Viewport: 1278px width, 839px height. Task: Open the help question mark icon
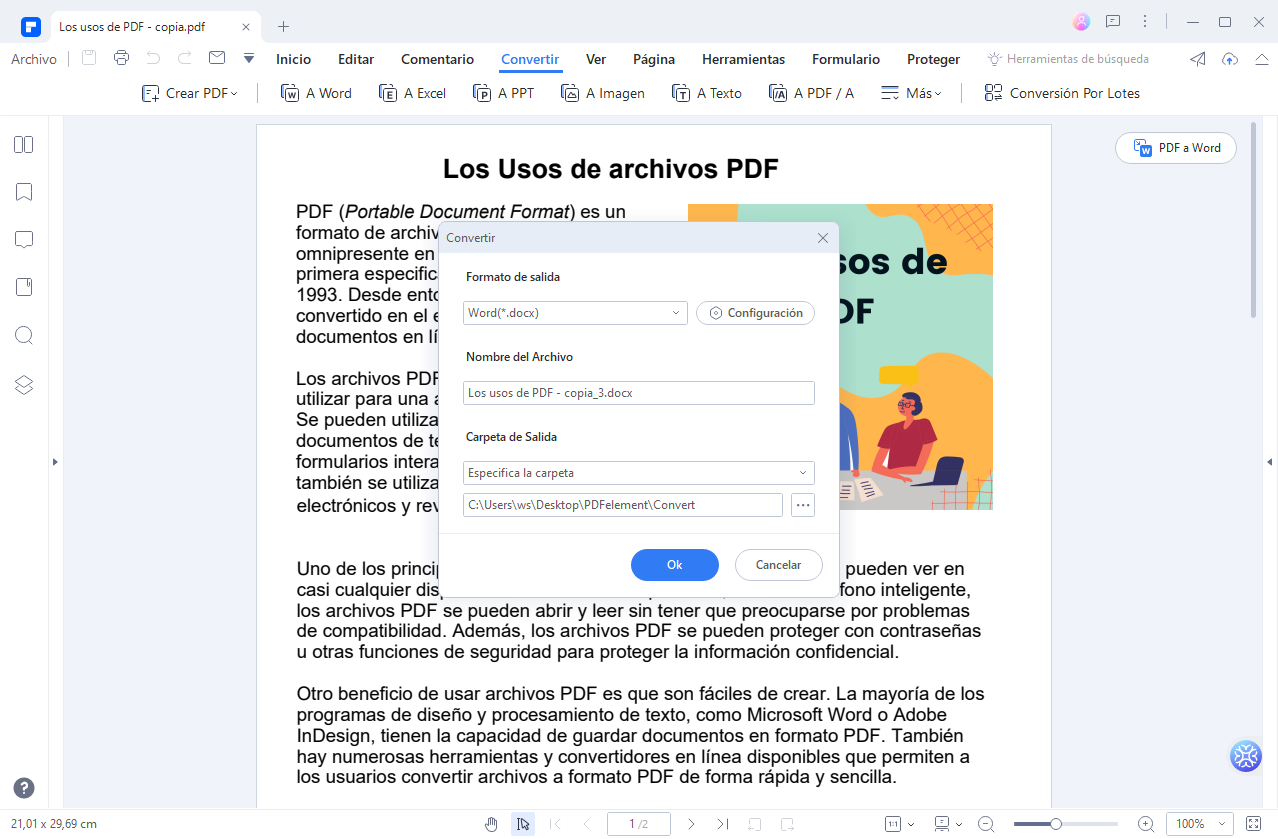pos(24,788)
